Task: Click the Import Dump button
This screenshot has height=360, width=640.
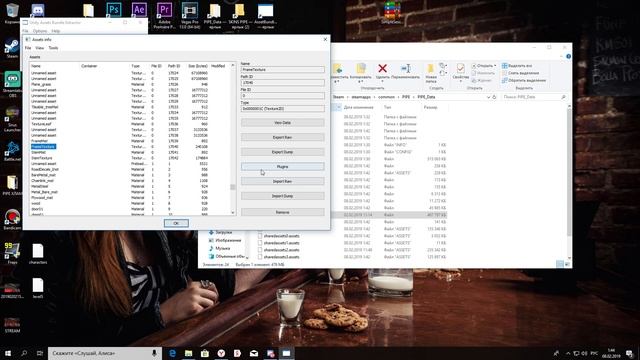Action: pyautogui.click(x=282, y=196)
